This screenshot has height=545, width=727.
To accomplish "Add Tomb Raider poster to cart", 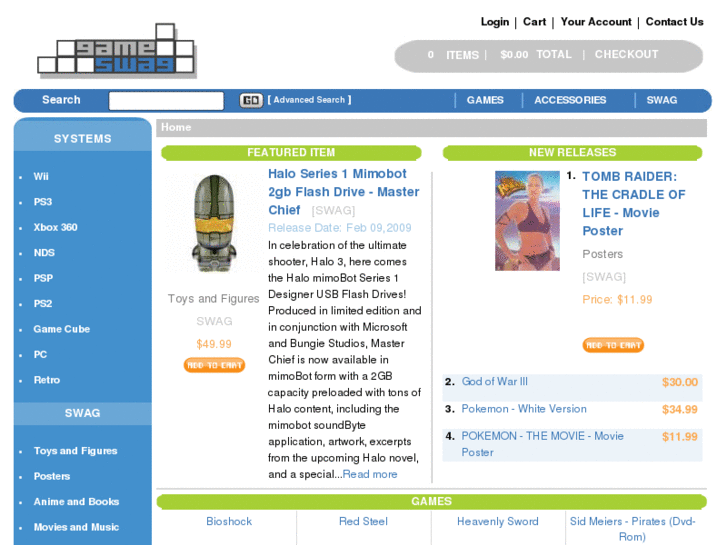I will tap(613, 345).
